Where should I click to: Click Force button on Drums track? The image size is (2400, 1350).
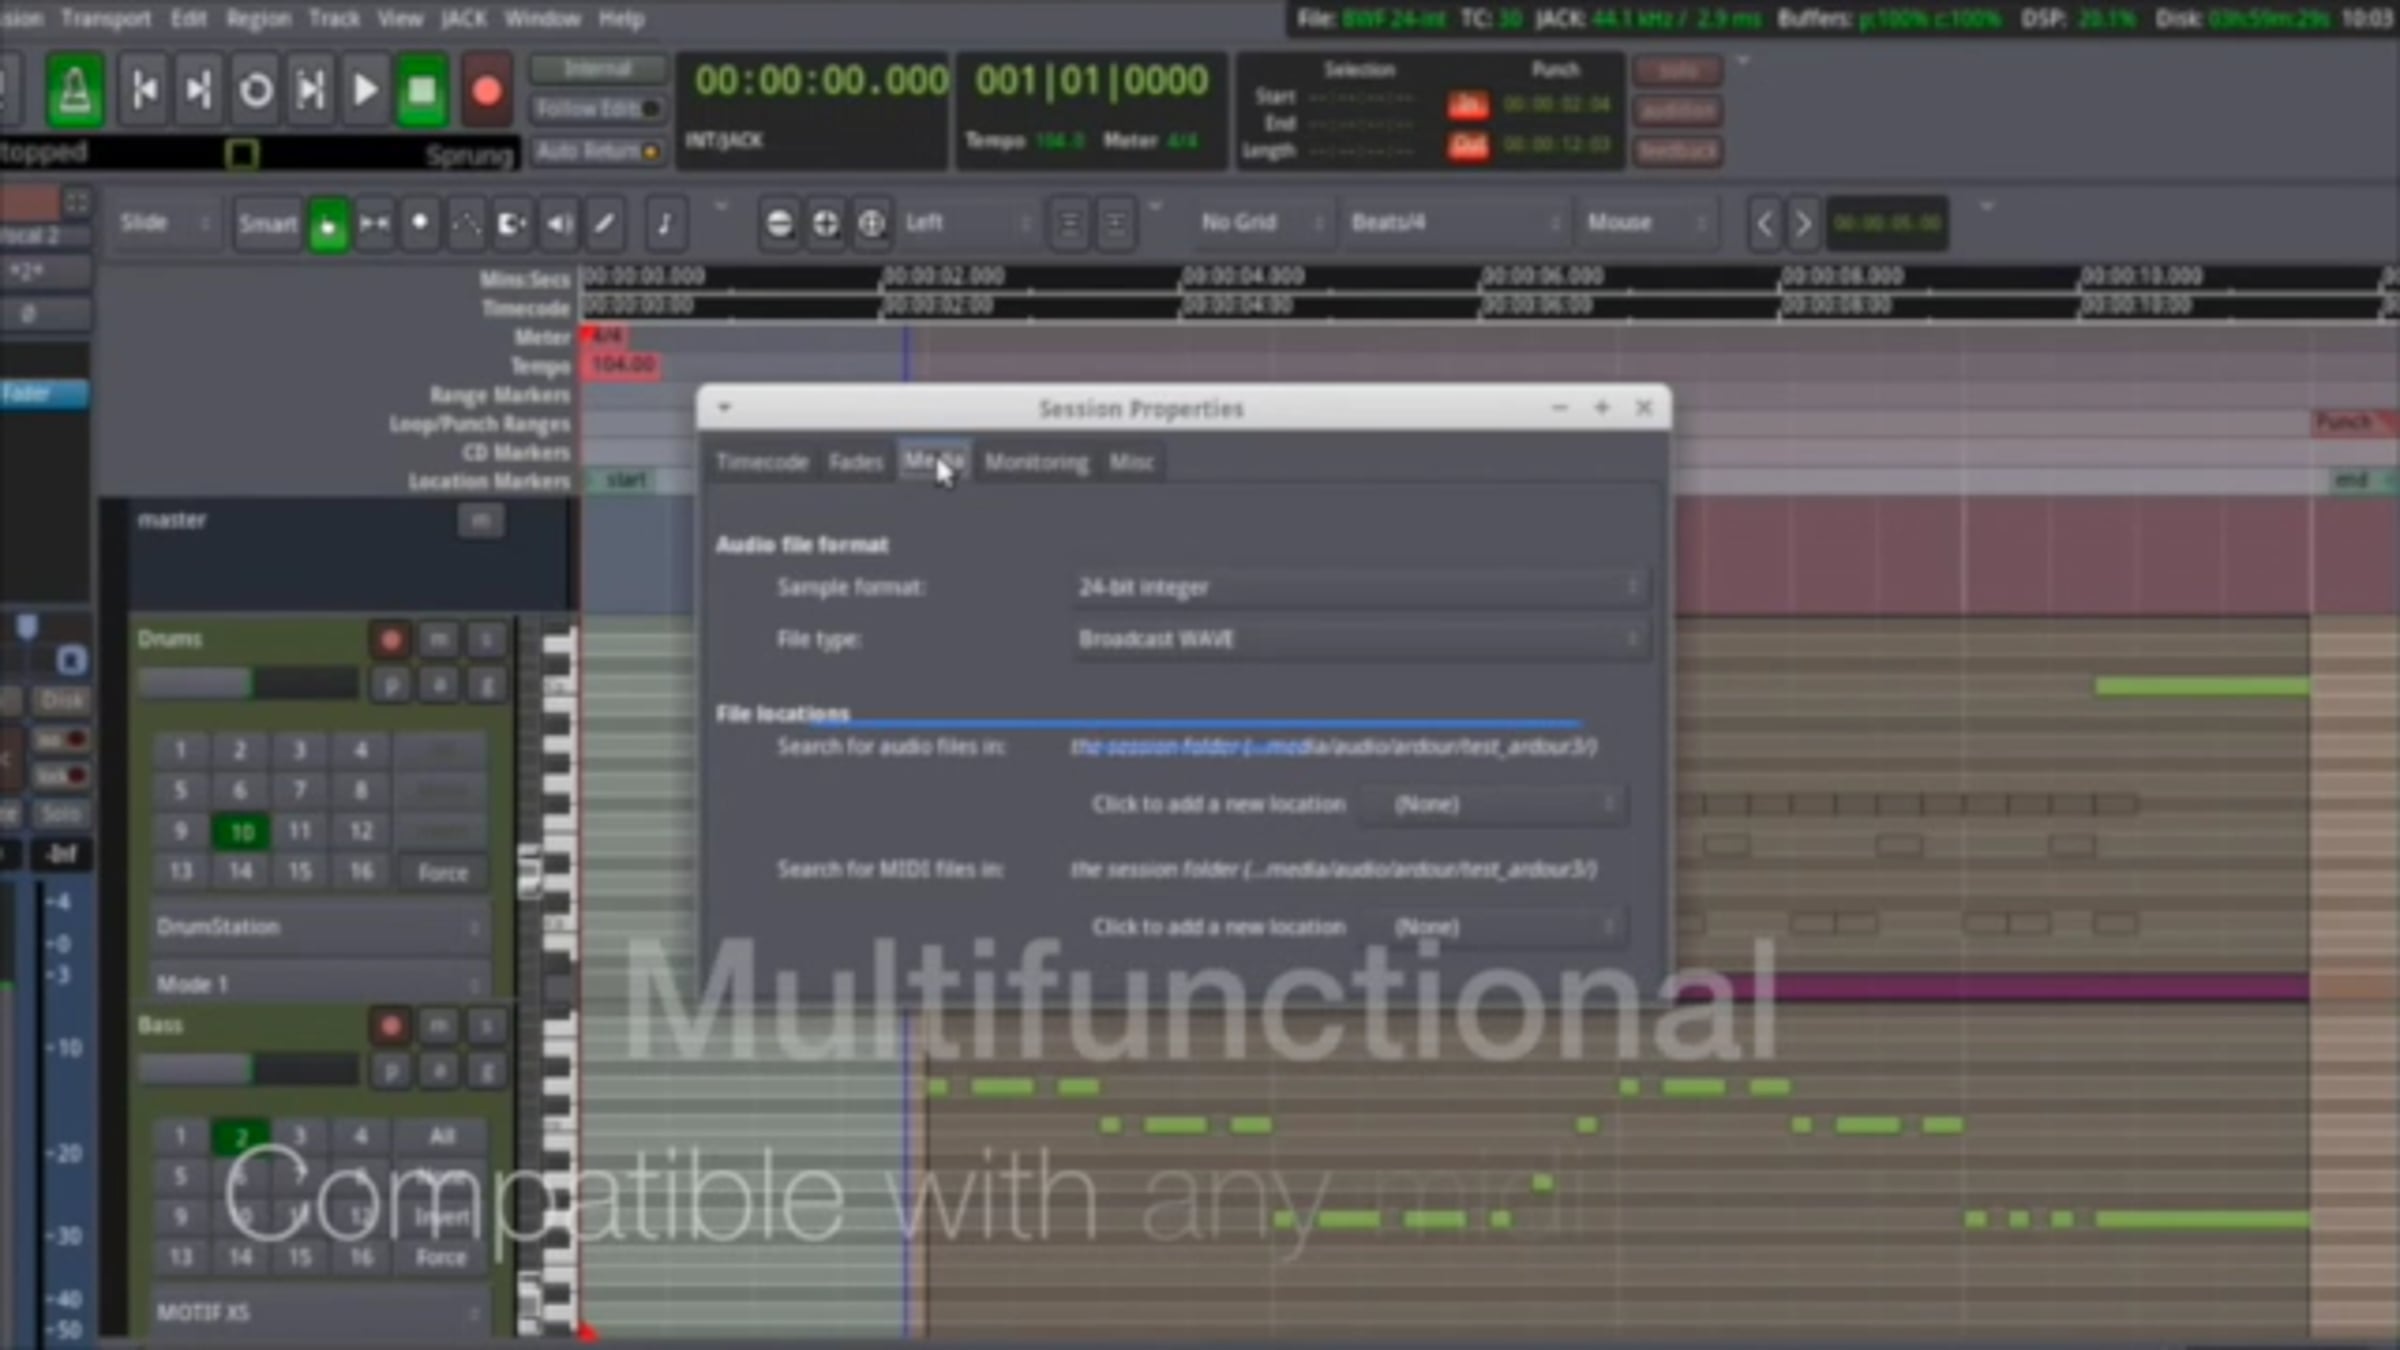(442, 872)
